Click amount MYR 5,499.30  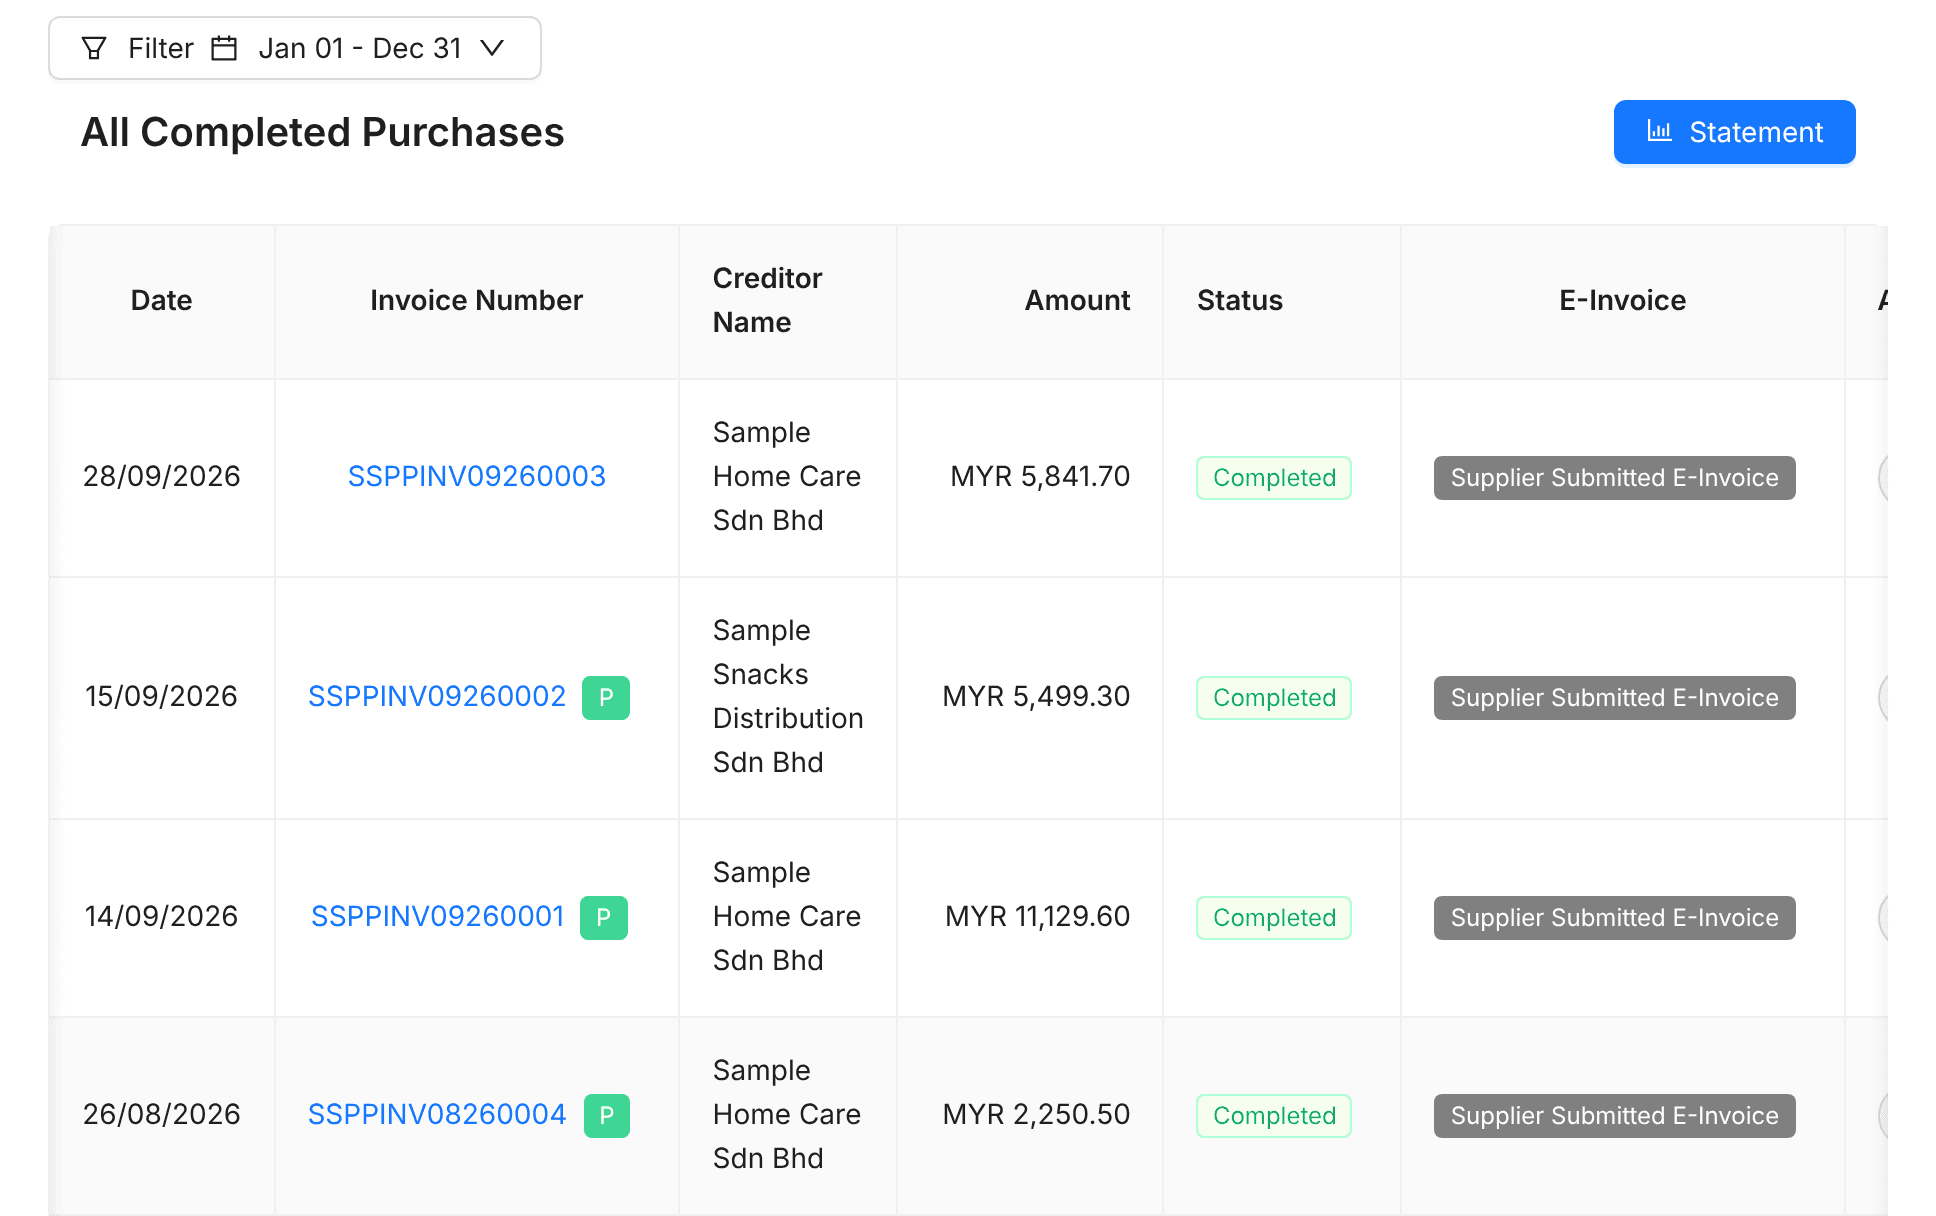[x=1036, y=696]
